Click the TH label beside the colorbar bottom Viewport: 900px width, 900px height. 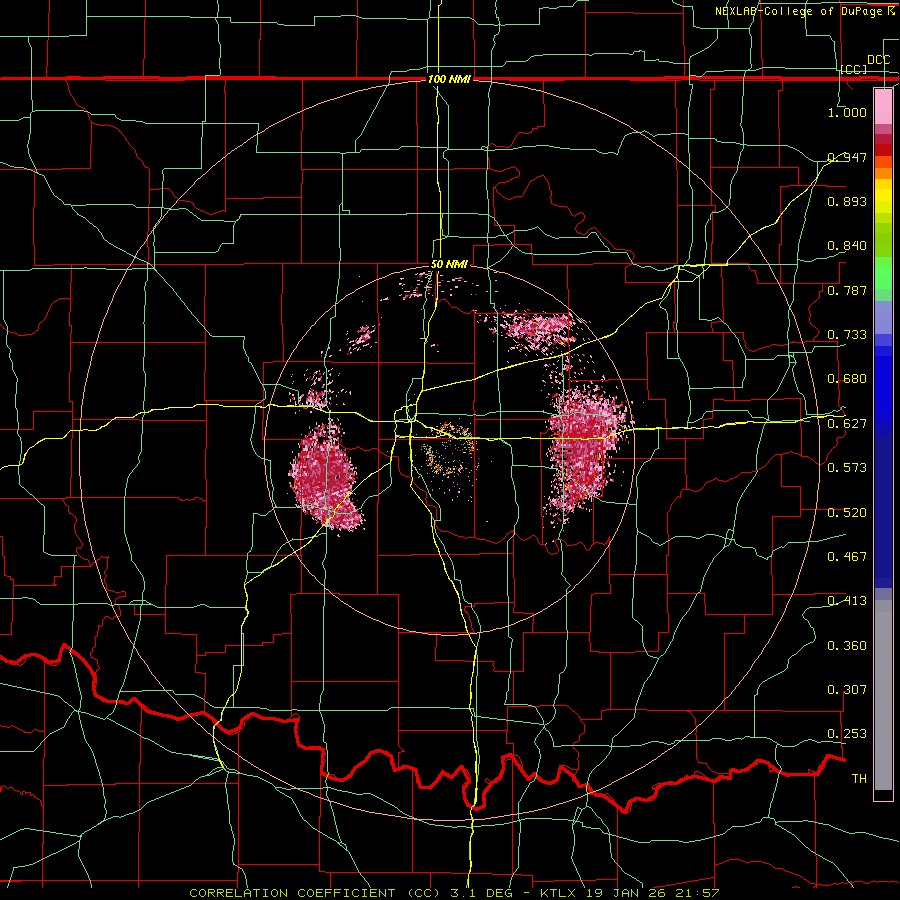859,778
